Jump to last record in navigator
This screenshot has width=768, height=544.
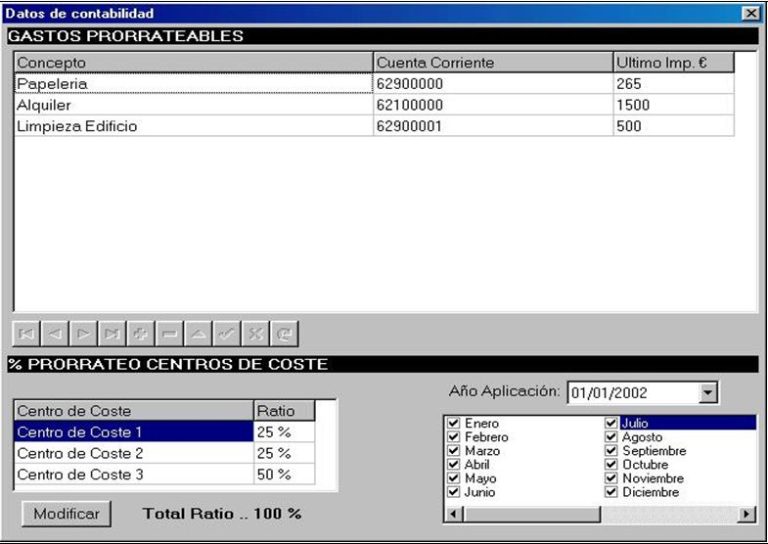[x=111, y=333]
